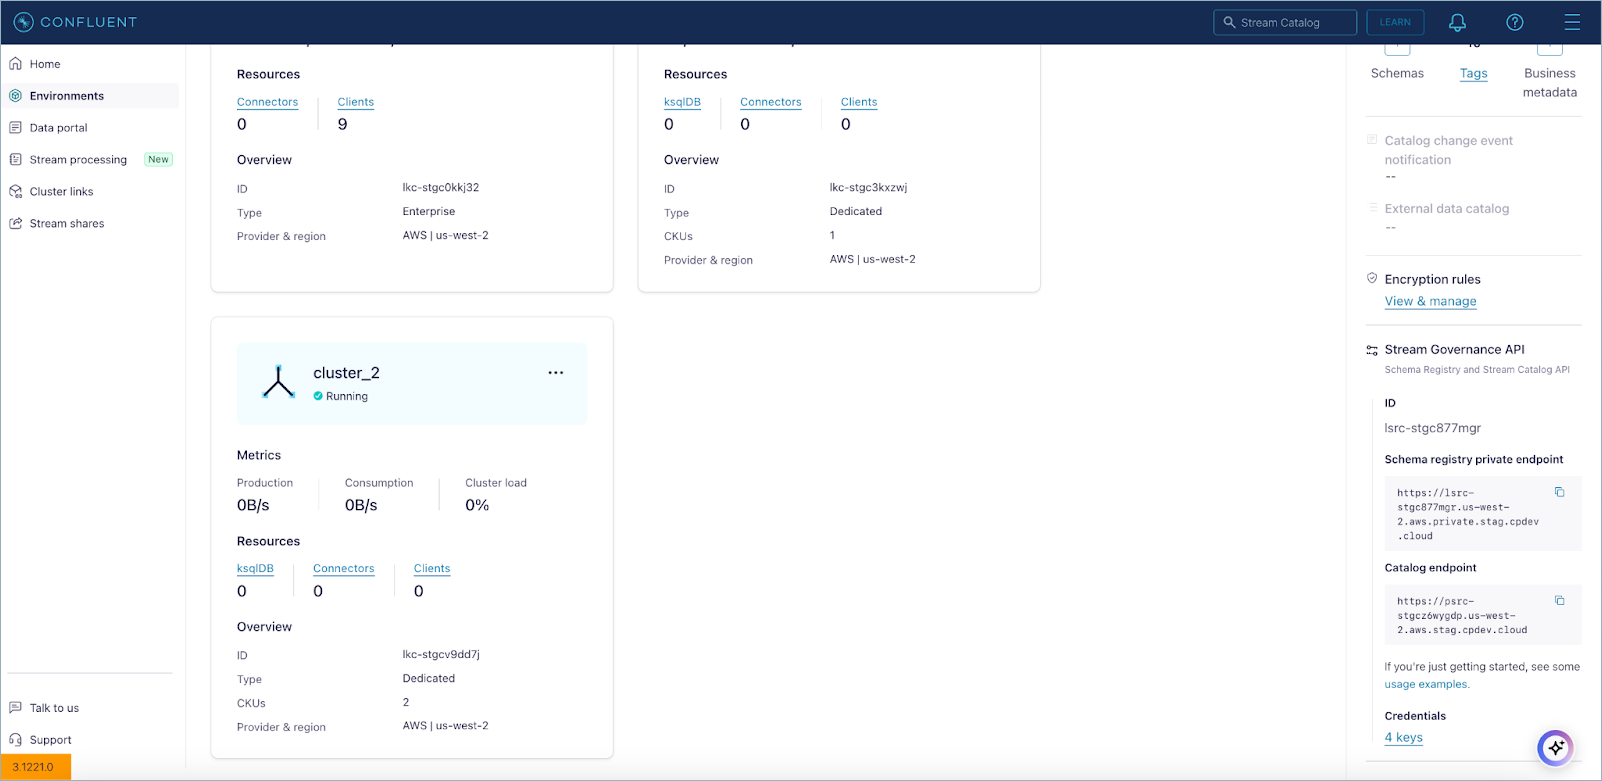
Task: Click the governance ID lsrc-stgc877mgr
Action: point(1432,428)
